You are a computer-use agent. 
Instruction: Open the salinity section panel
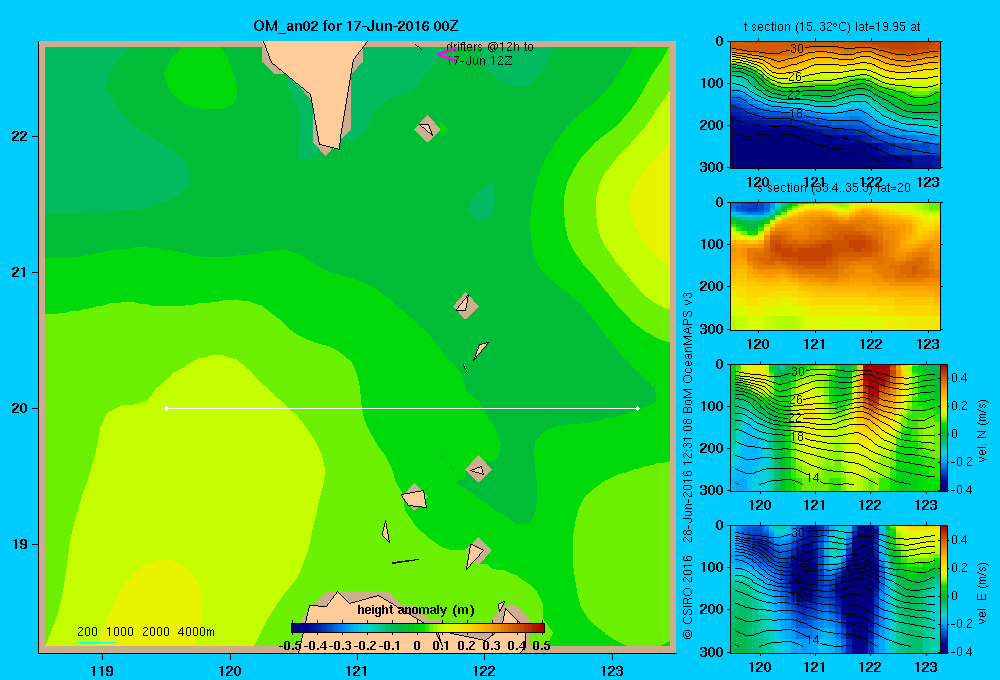[835, 266]
